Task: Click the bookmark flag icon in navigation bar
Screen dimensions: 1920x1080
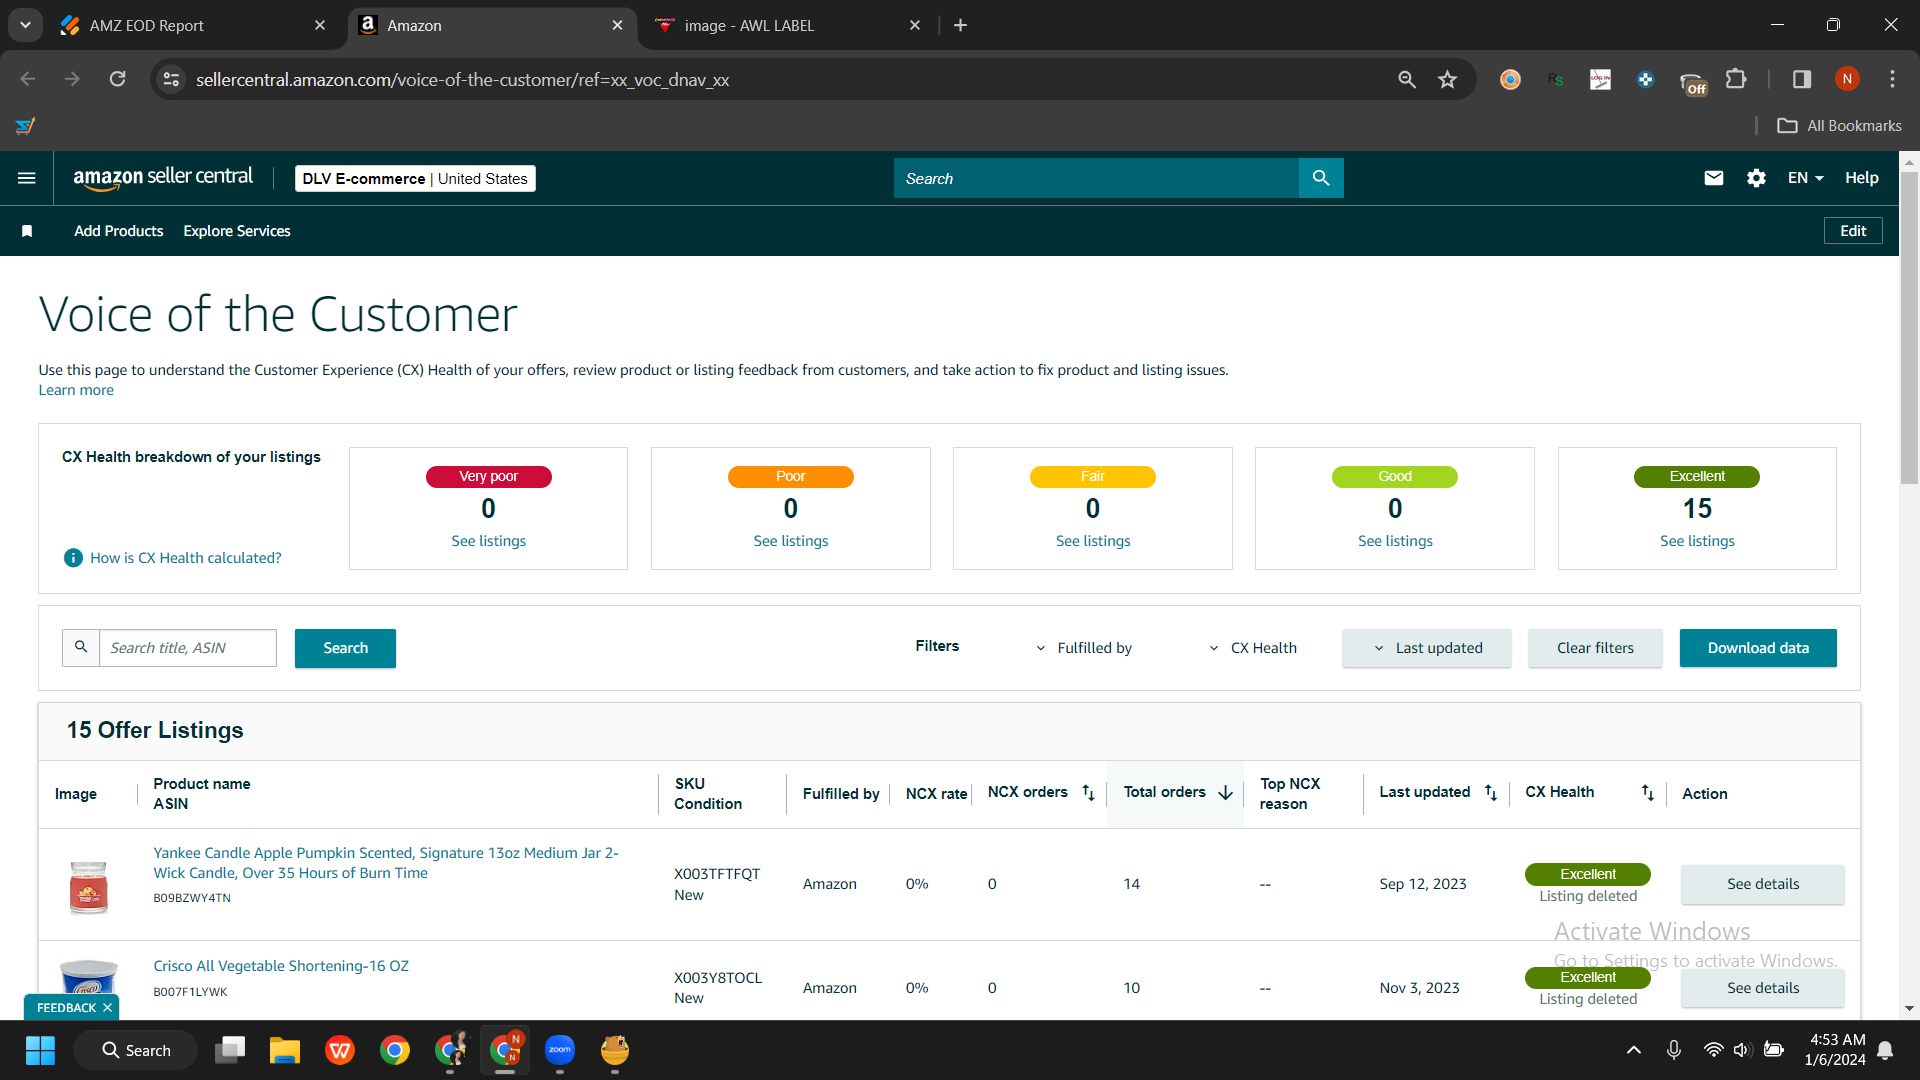Action: (27, 231)
